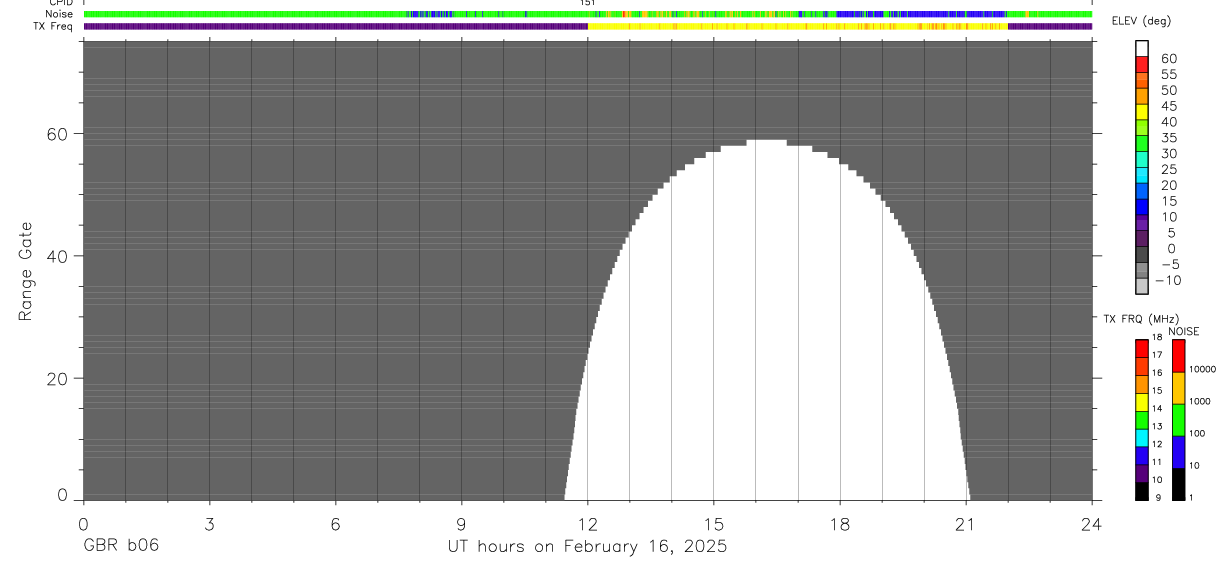1228x567 pixels.
Task: Click the yellow section of the TX Freq strip
Action: 797,26
